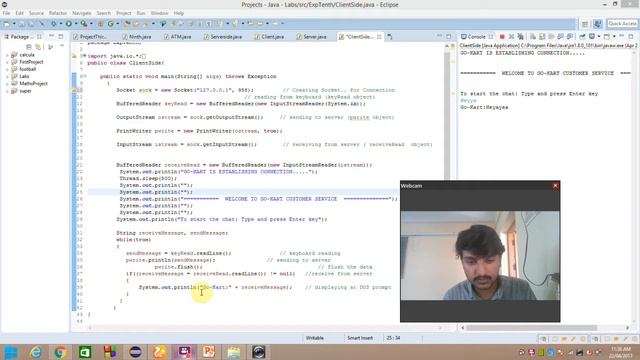Close the ClientSide editor tab

(x=379, y=37)
